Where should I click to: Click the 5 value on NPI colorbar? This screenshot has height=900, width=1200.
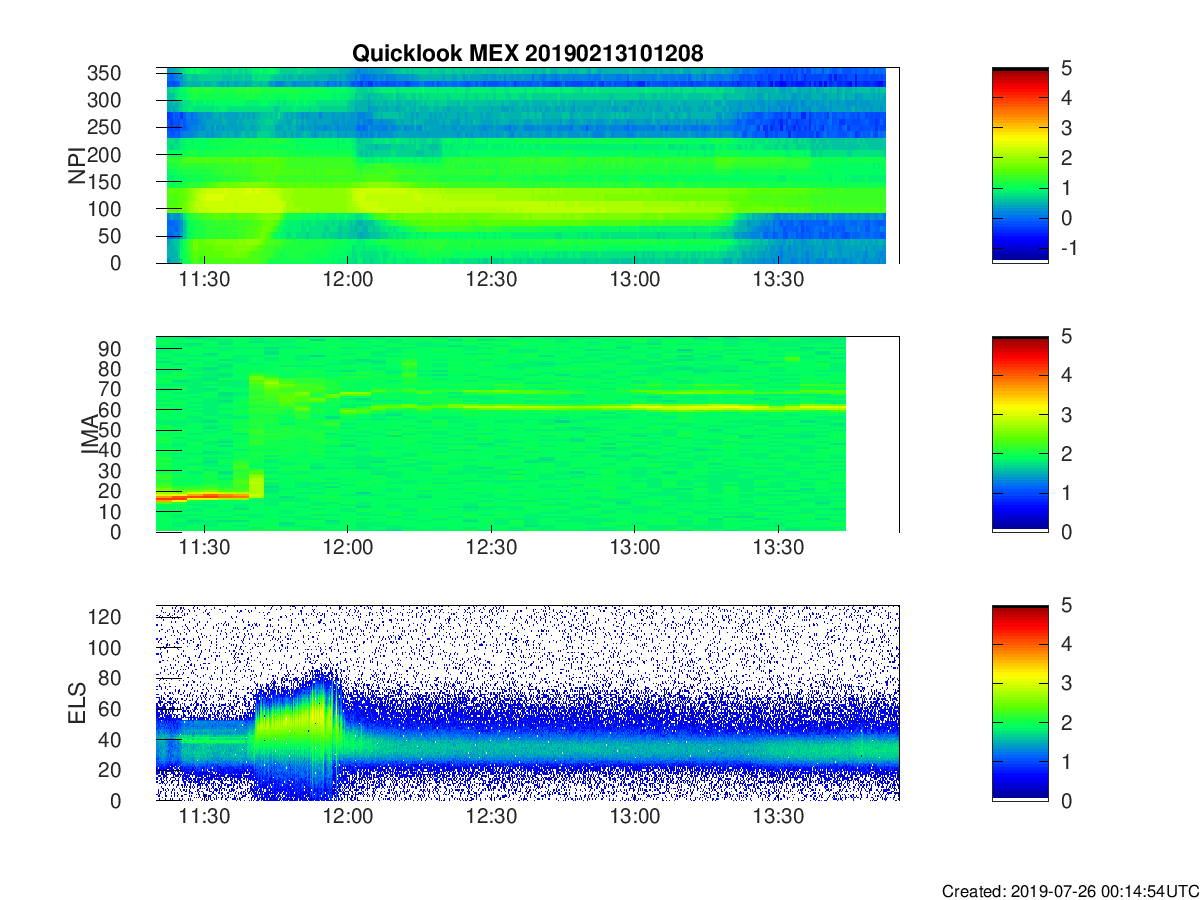pos(1067,69)
